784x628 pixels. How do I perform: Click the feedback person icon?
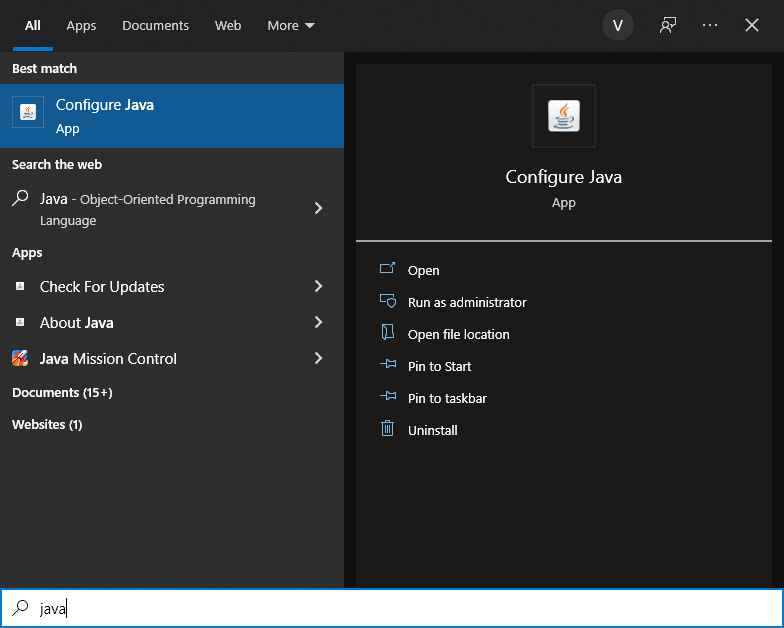pyautogui.click(x=668, y=25)
